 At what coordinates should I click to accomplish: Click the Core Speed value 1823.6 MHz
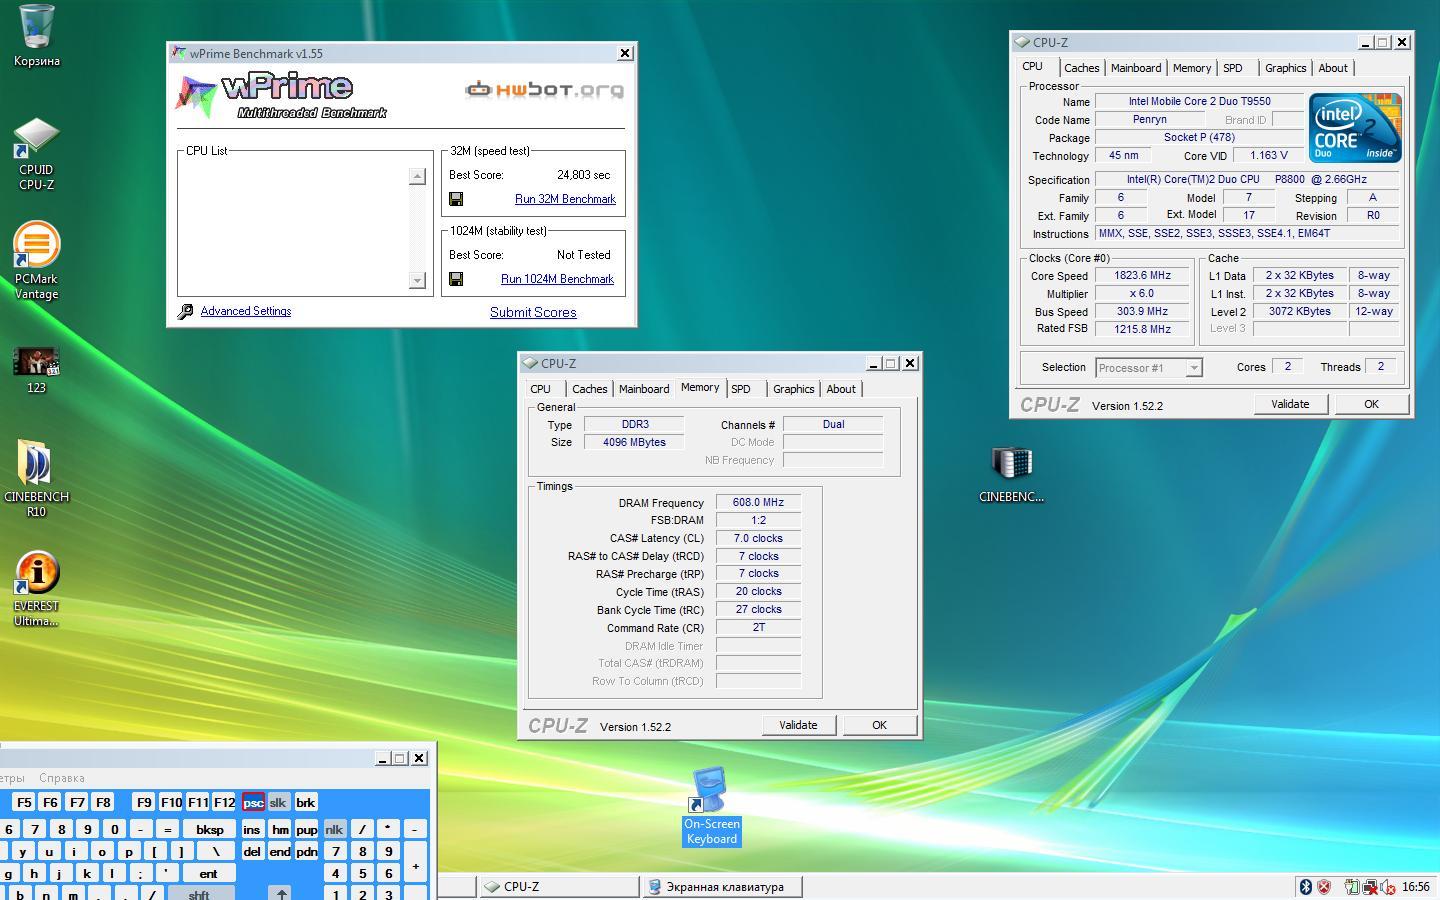1142,275
